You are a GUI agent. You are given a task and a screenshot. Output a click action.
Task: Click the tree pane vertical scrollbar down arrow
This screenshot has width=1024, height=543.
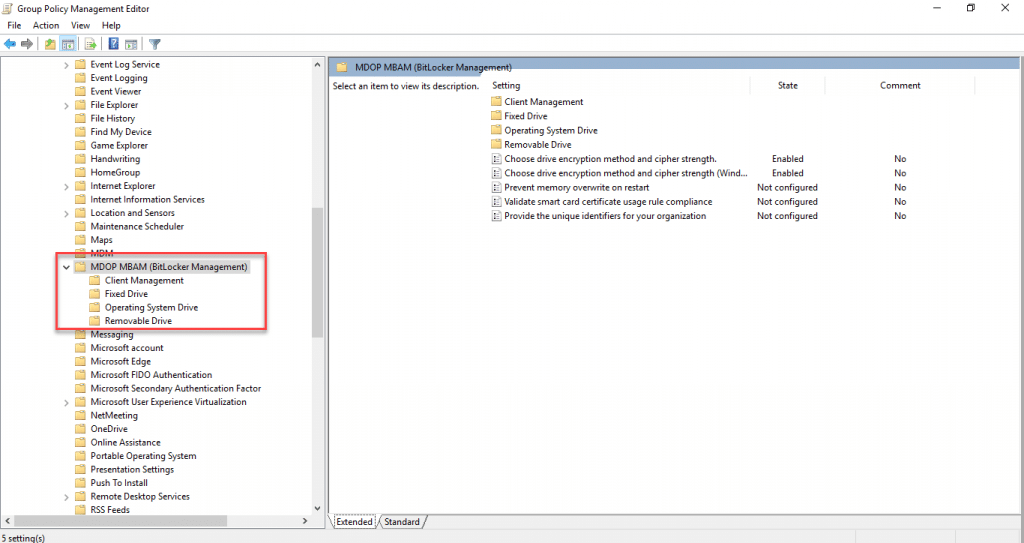coord(318,508)
